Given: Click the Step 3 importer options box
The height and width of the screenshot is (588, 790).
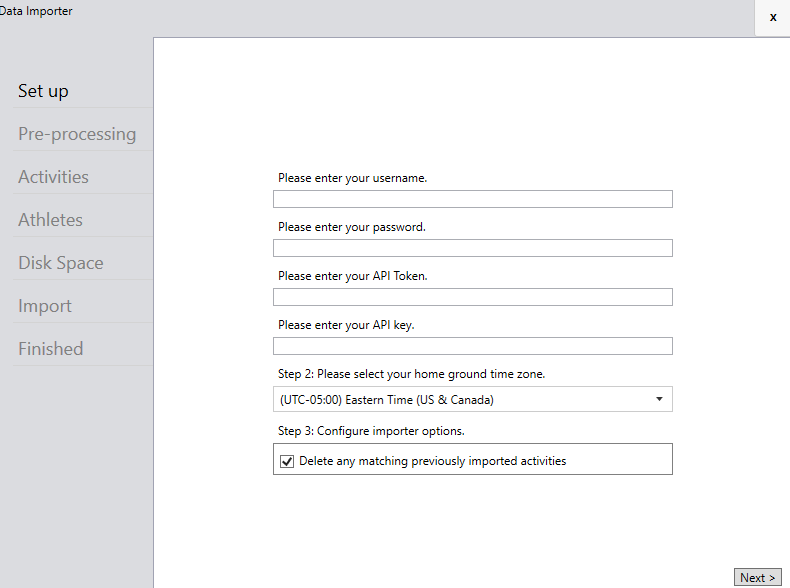Looking at the screenshot, I should pyautogui.click(x=473, y=459).
